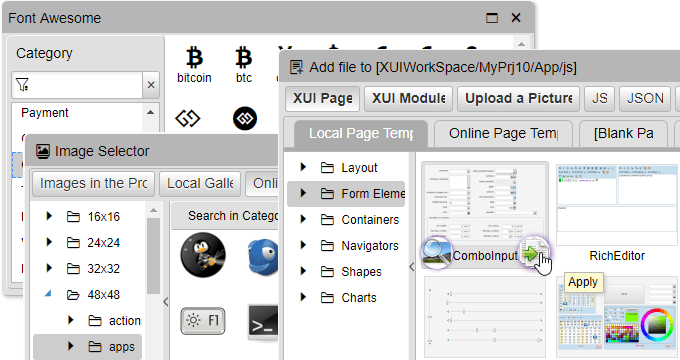Open the Upload a Picture tab
The height and width of the screenshot is (360, 680).
(519, 98)
